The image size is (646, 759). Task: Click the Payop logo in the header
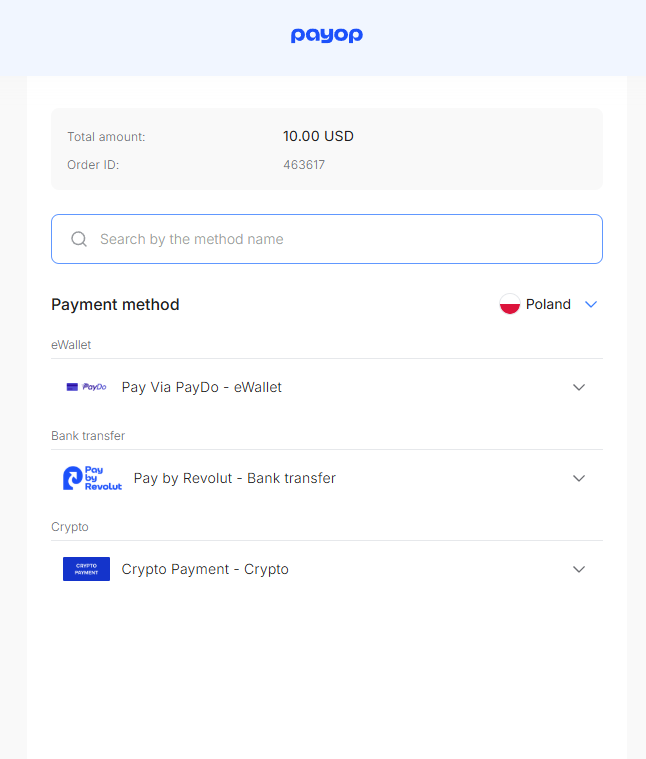click(327, 35)
